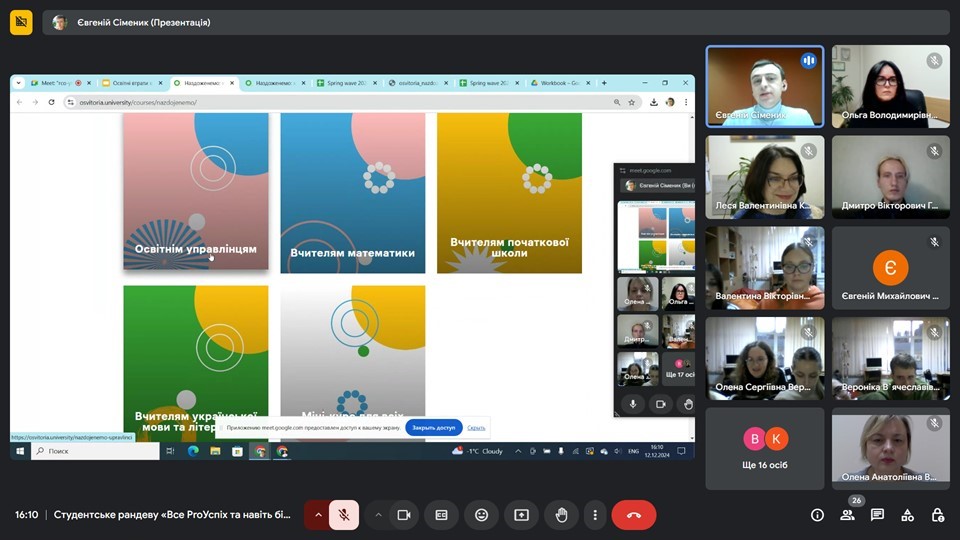Open the 'Вчителям математики' course card

point(352,192)
